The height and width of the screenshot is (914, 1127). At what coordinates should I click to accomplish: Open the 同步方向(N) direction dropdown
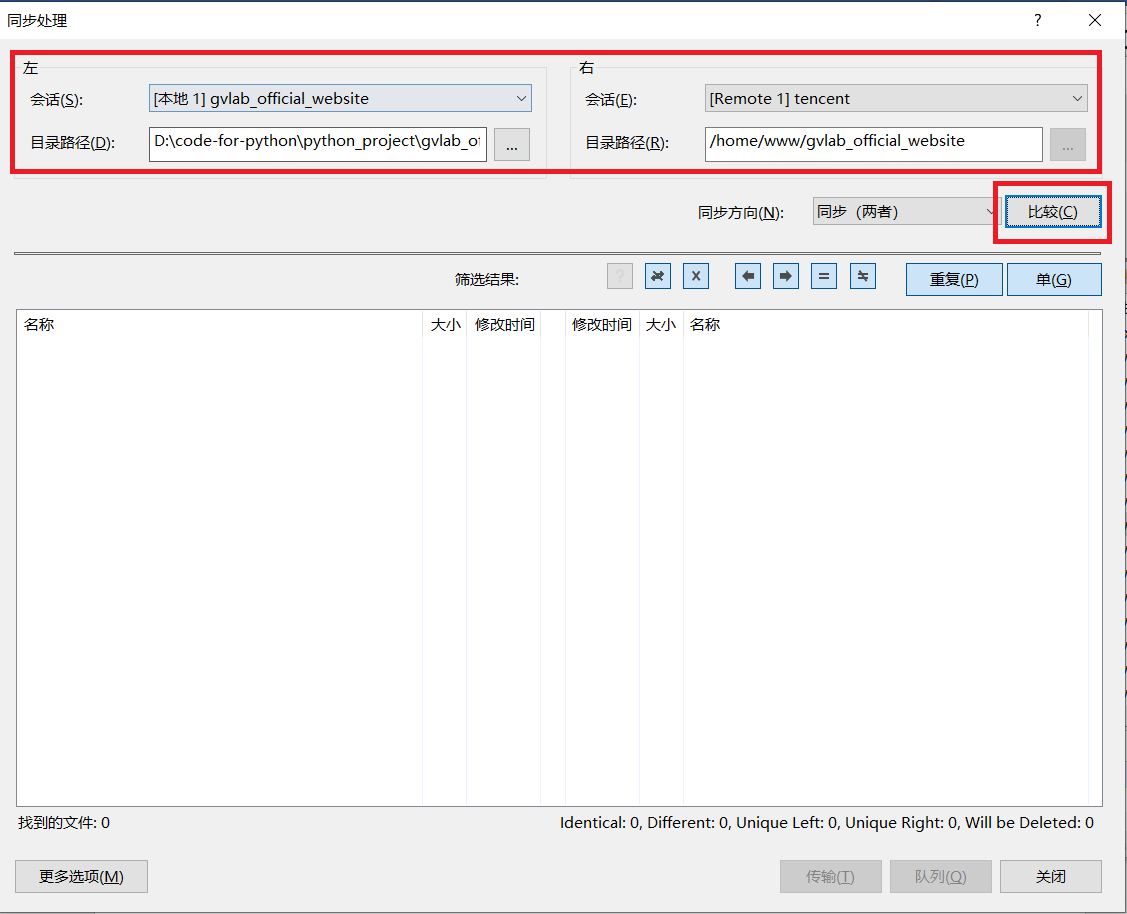[906, 211]
